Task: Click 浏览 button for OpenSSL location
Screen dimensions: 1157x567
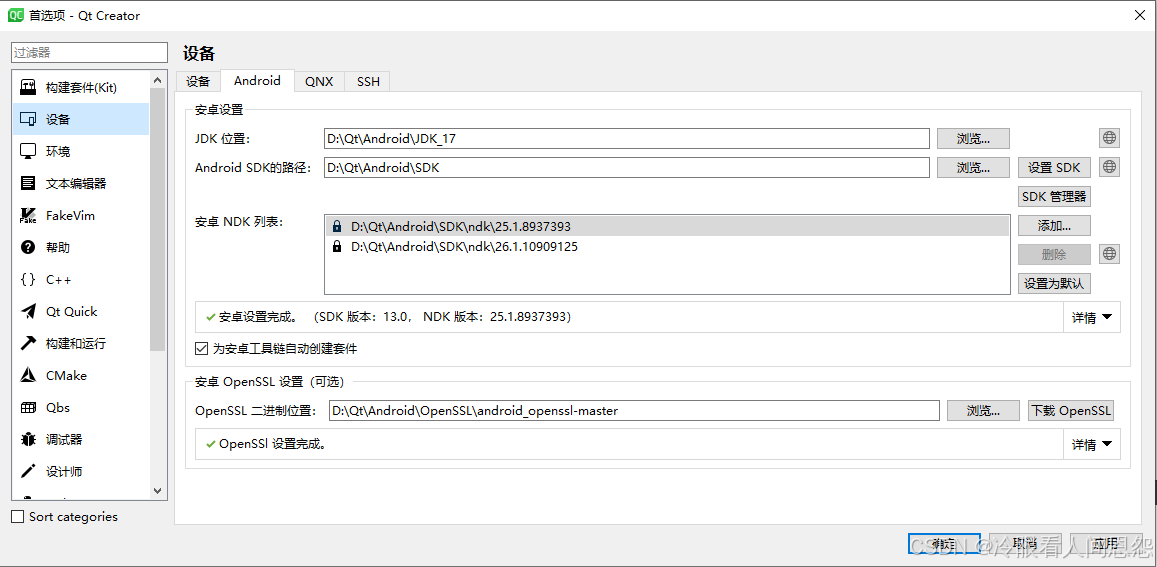Action: click(984, 410)
